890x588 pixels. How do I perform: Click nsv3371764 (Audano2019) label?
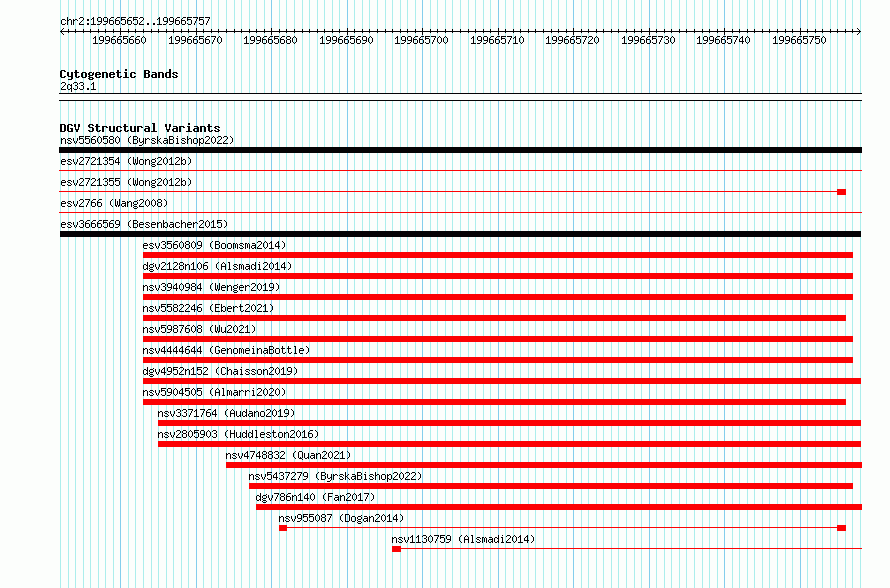226,413
